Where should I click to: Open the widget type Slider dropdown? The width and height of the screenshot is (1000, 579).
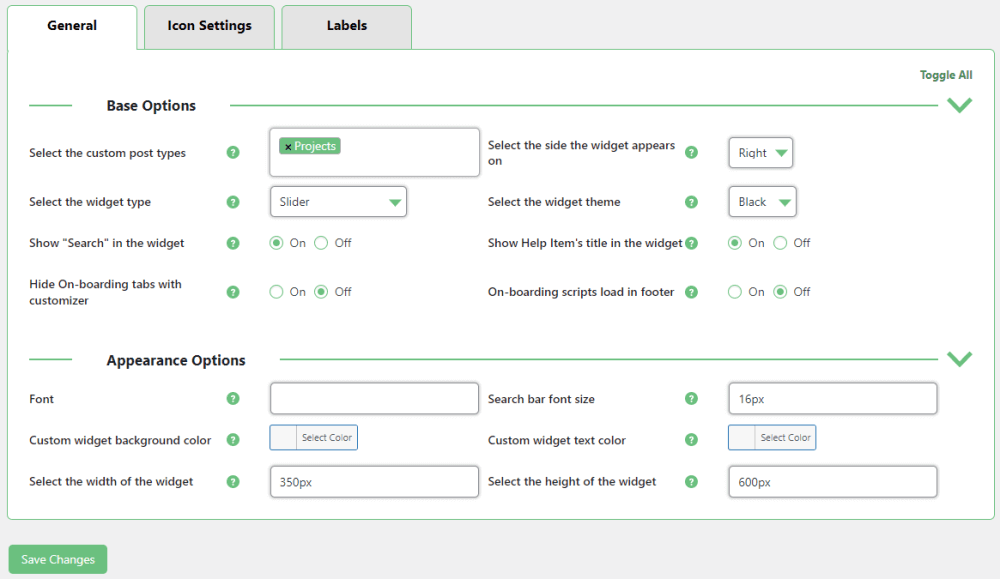pos(338,202)
